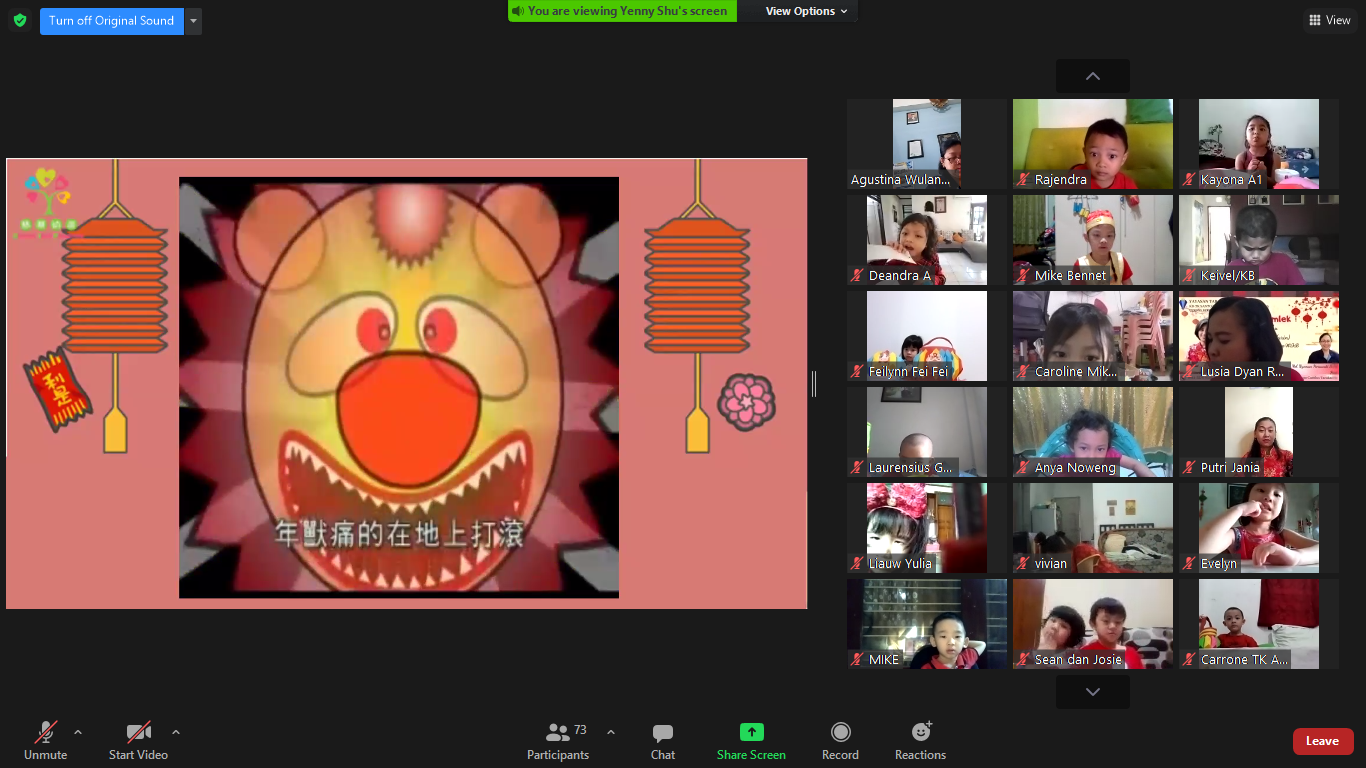The width and height of the screenshot is (1366, 768).
Task: Click the Share Screen button
Action: point(751,741)
